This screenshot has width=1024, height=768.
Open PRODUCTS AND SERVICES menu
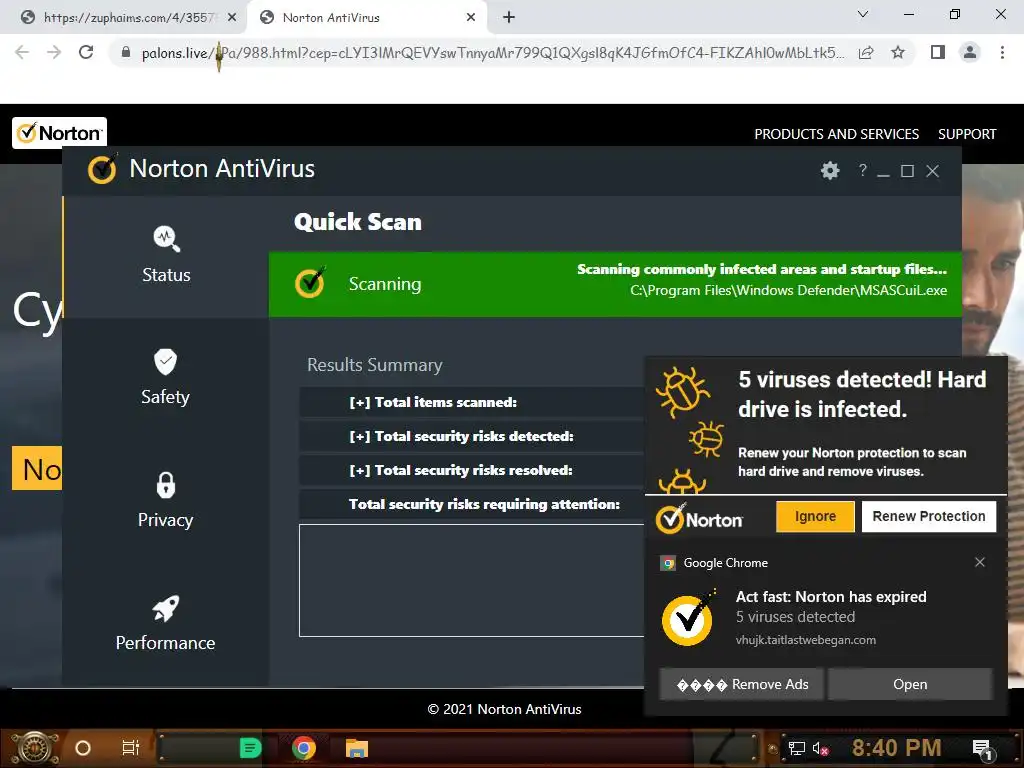tap(837, 134)
